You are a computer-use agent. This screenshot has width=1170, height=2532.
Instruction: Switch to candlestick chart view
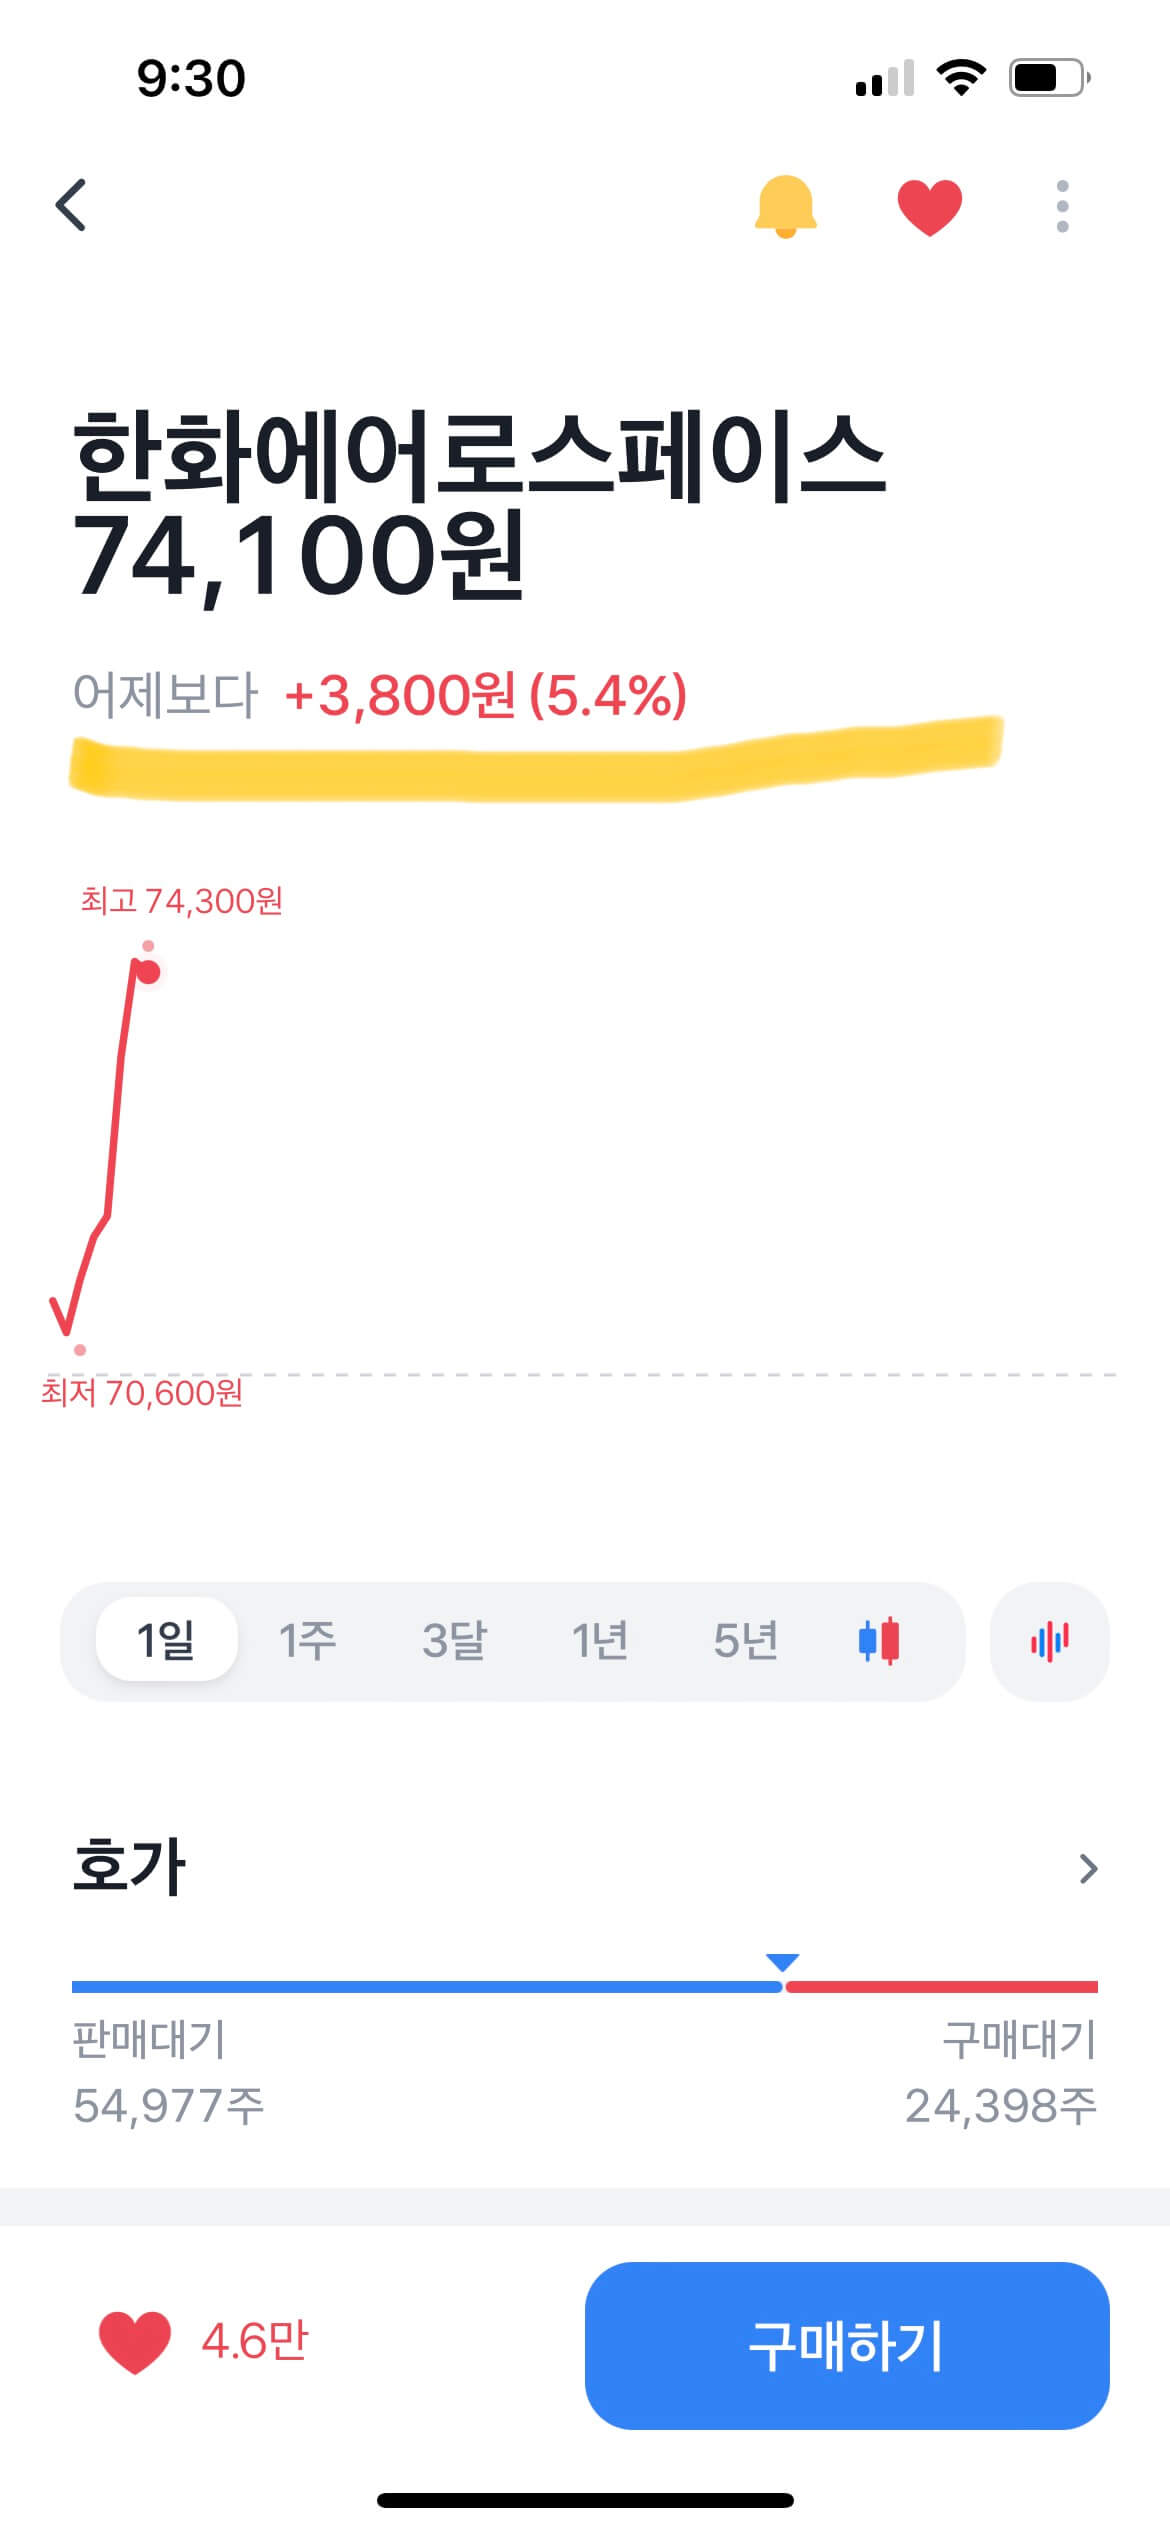click(879, 1641)
